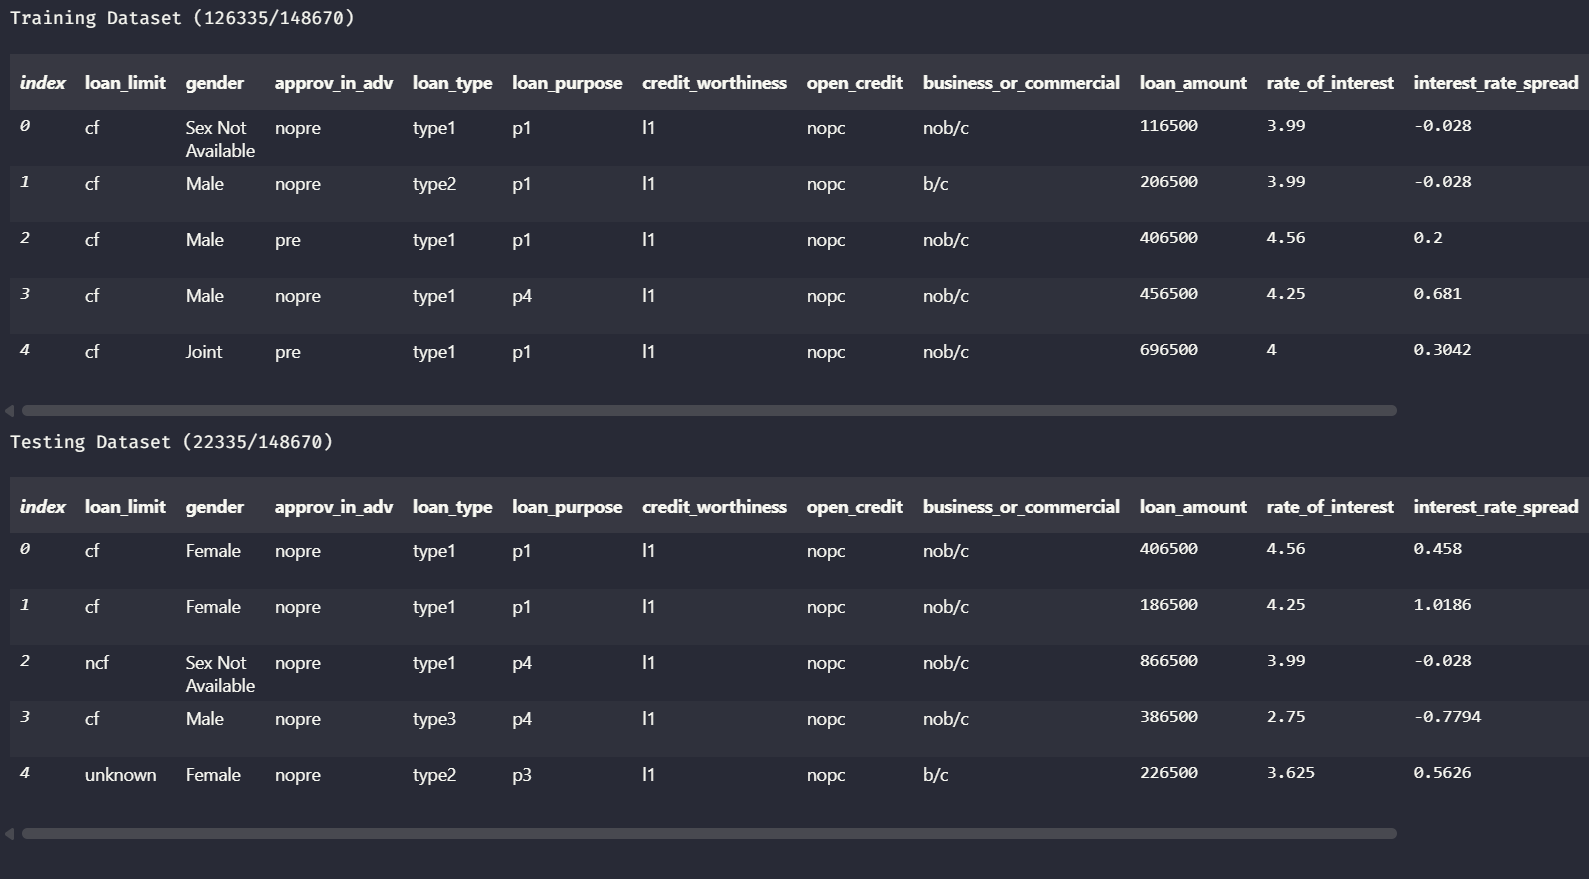Image resolution: width=1589 pixels, height=879 pixels.
Task: Click rate_of_interest header in Training table
Action: pyautogui.click(x=1330, y=83)
